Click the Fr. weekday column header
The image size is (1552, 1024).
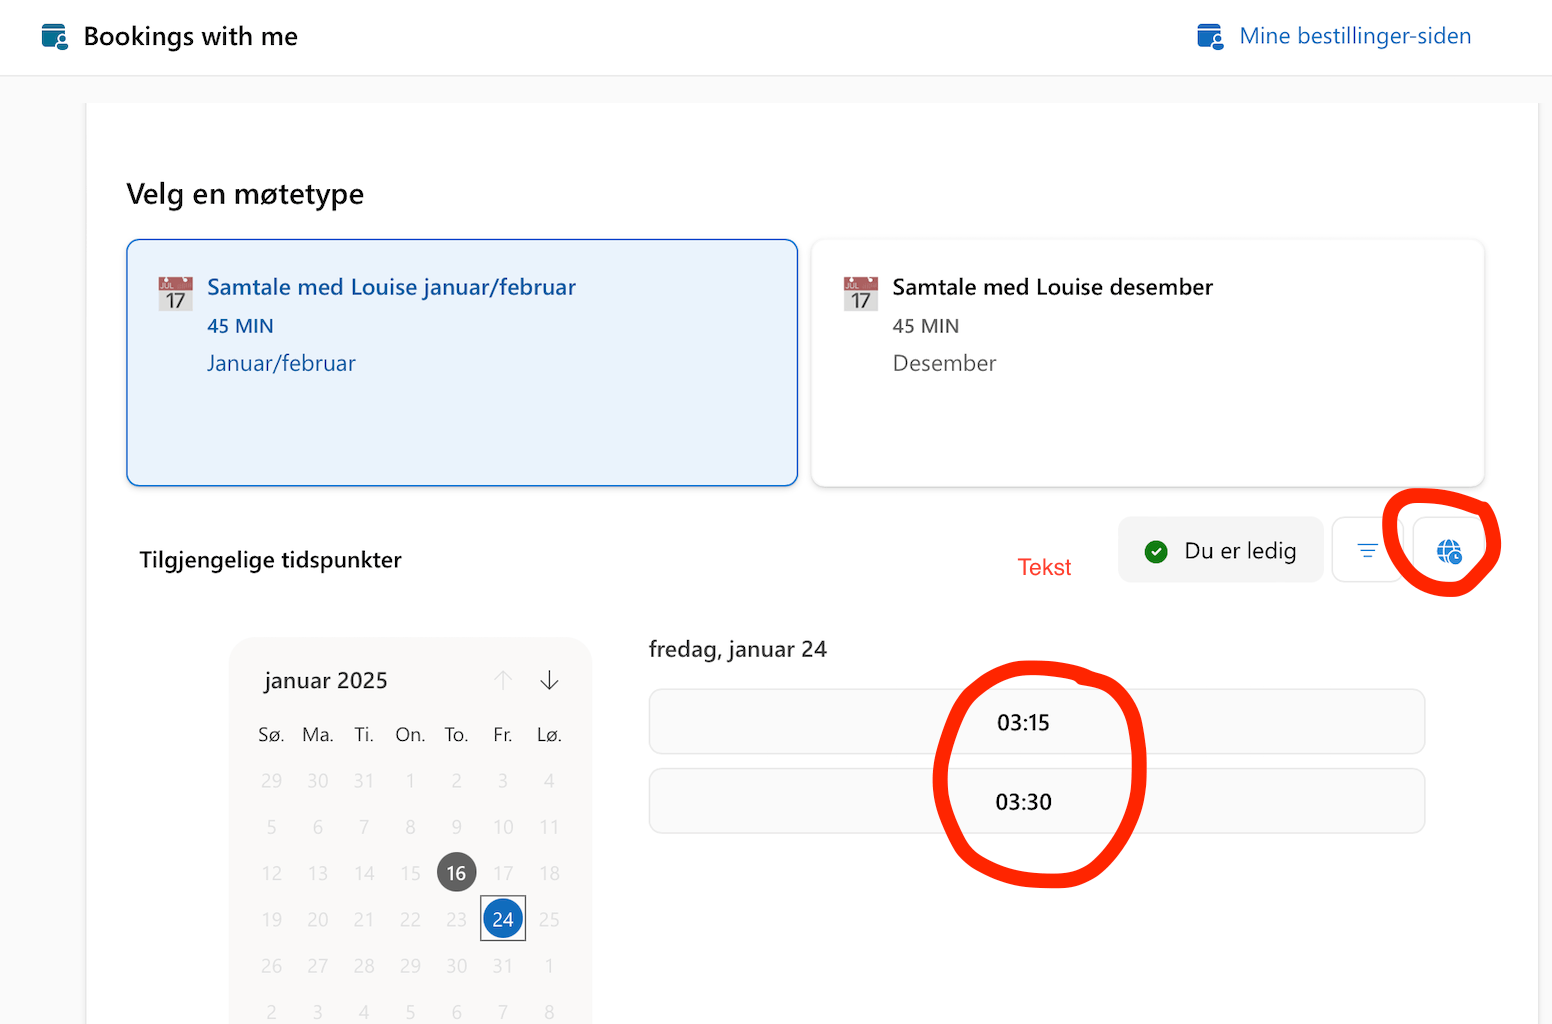tap(503, 735)
